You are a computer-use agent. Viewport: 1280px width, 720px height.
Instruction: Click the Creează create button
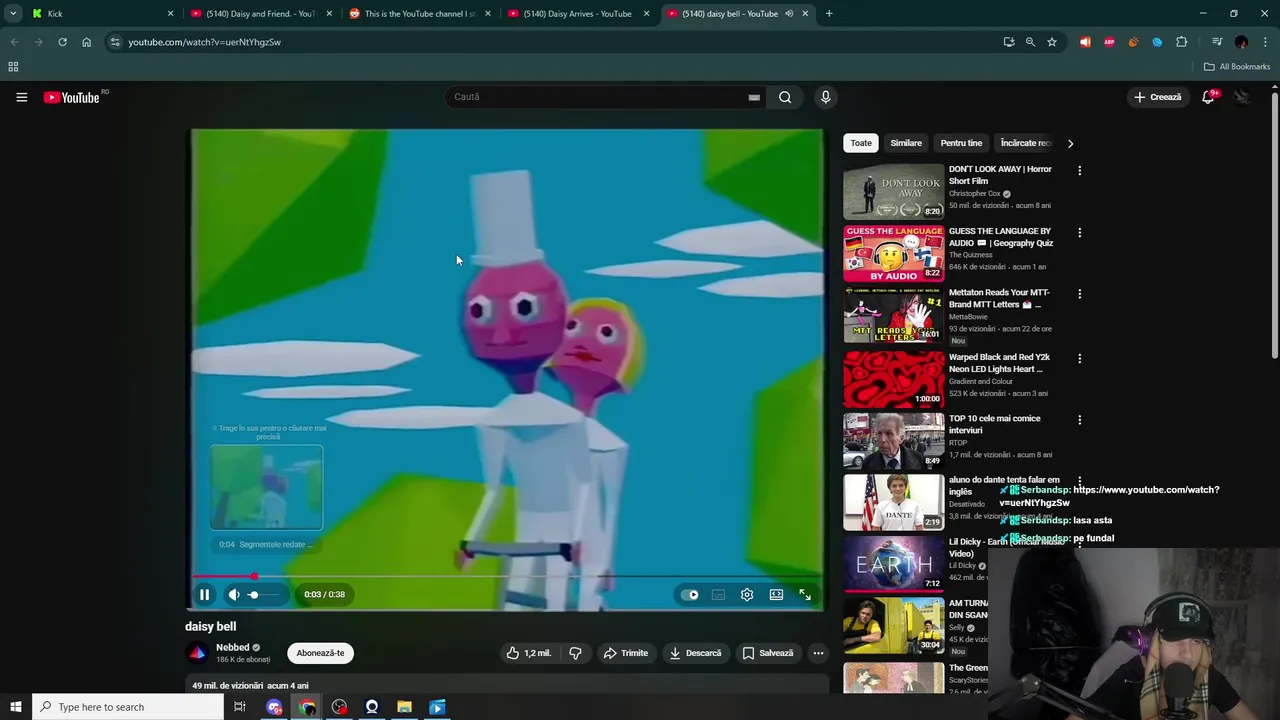tap(1158, 97)
